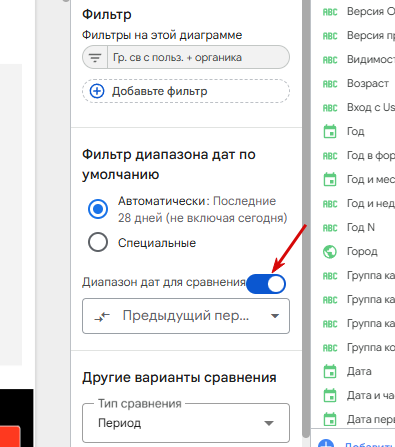Click the ABC icon next to 'Год в фор'
This screenshot has height=447, width=395.
point(330,156)
